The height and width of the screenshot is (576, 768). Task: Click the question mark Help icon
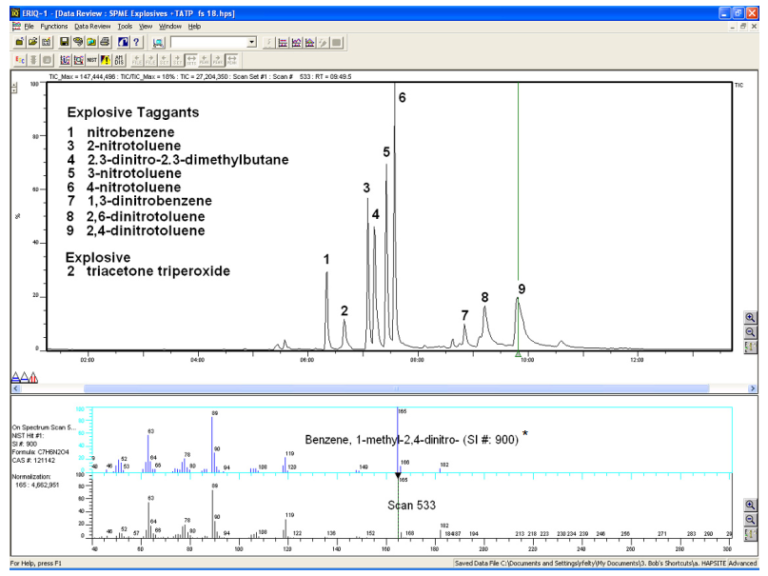pyautogui.click(x=136, y=43)
